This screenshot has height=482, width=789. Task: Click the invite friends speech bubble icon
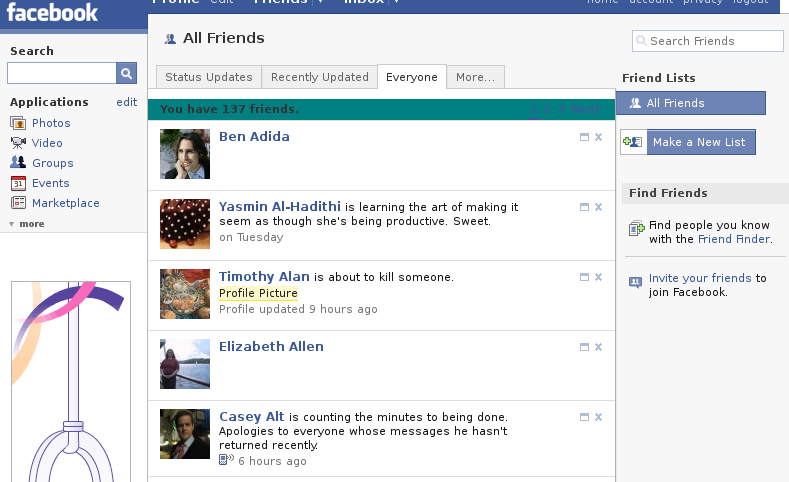(636, 282)
